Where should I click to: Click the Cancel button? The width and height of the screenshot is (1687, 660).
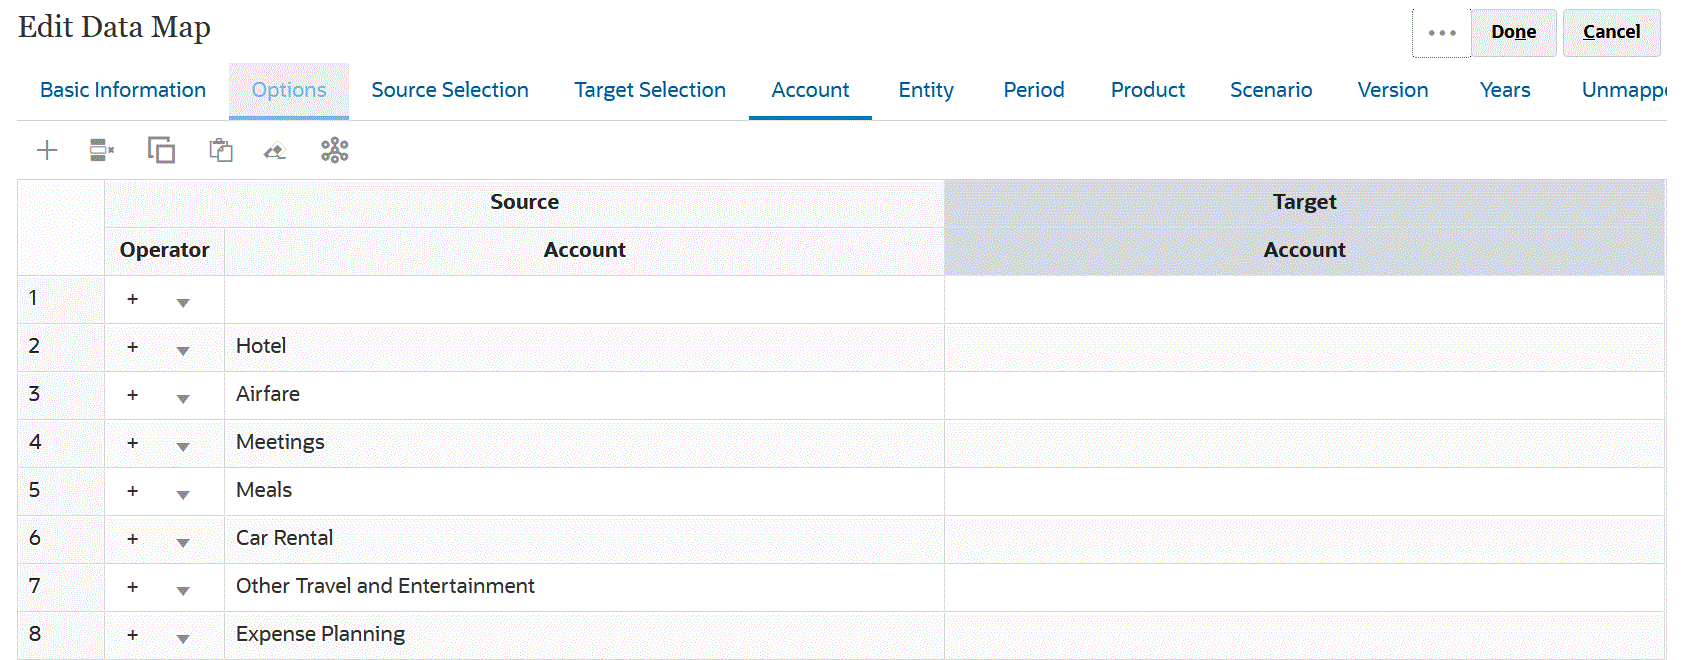pos(1611,32)
